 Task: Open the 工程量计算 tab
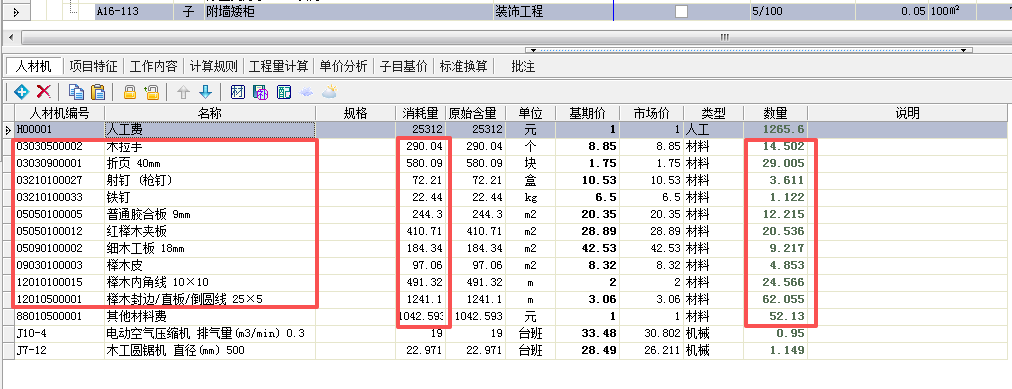coord(279,66)
